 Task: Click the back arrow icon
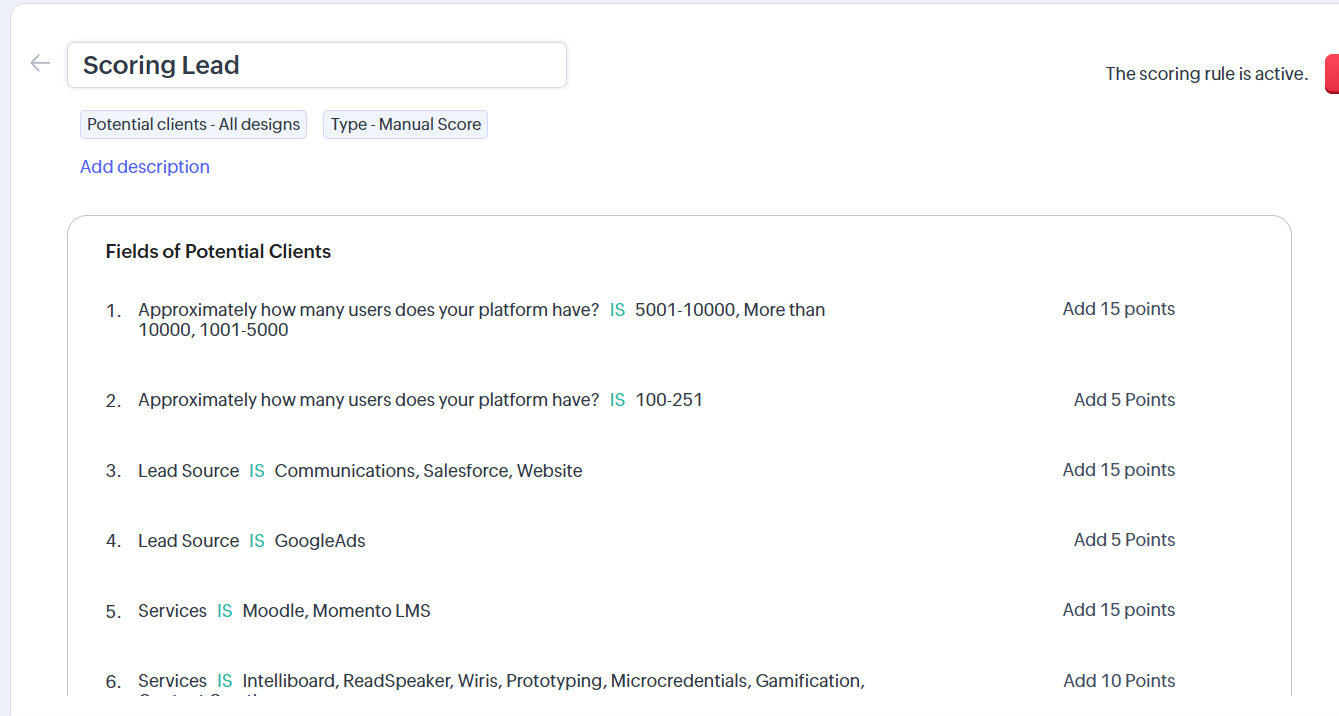(40, 64)
